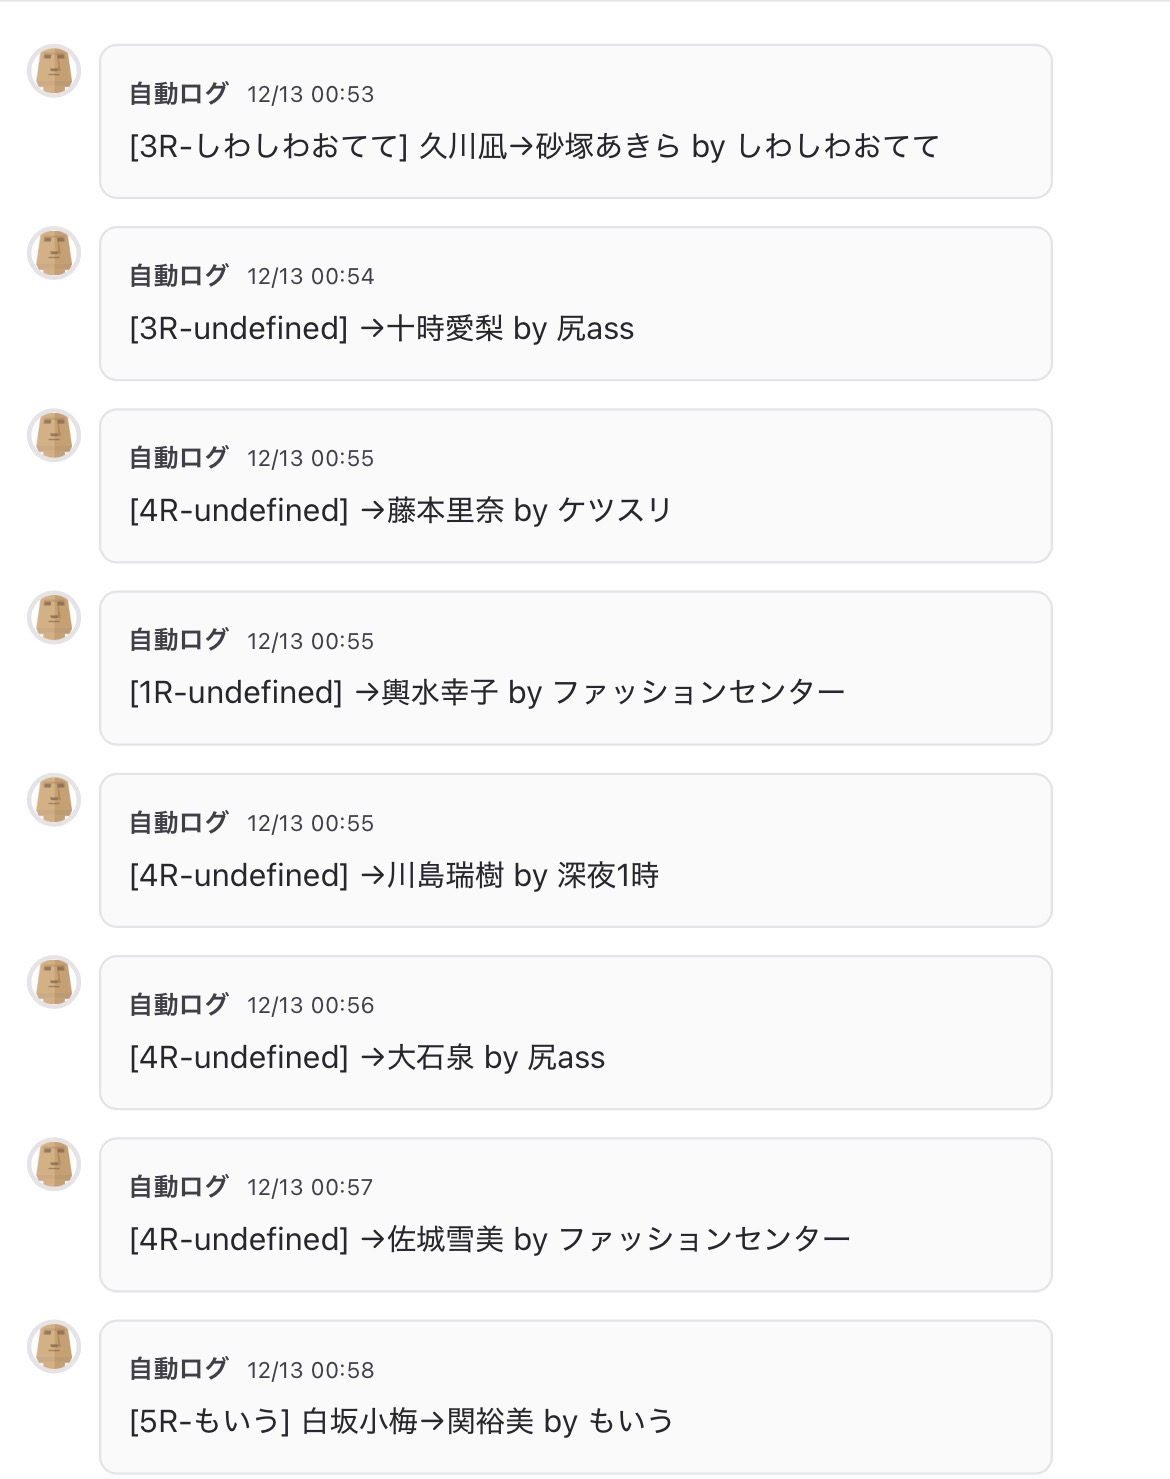Click the avatar next to the 白坂小梅→関裕美 message
1170x1479 pixels.
[x=54, y=1346]
